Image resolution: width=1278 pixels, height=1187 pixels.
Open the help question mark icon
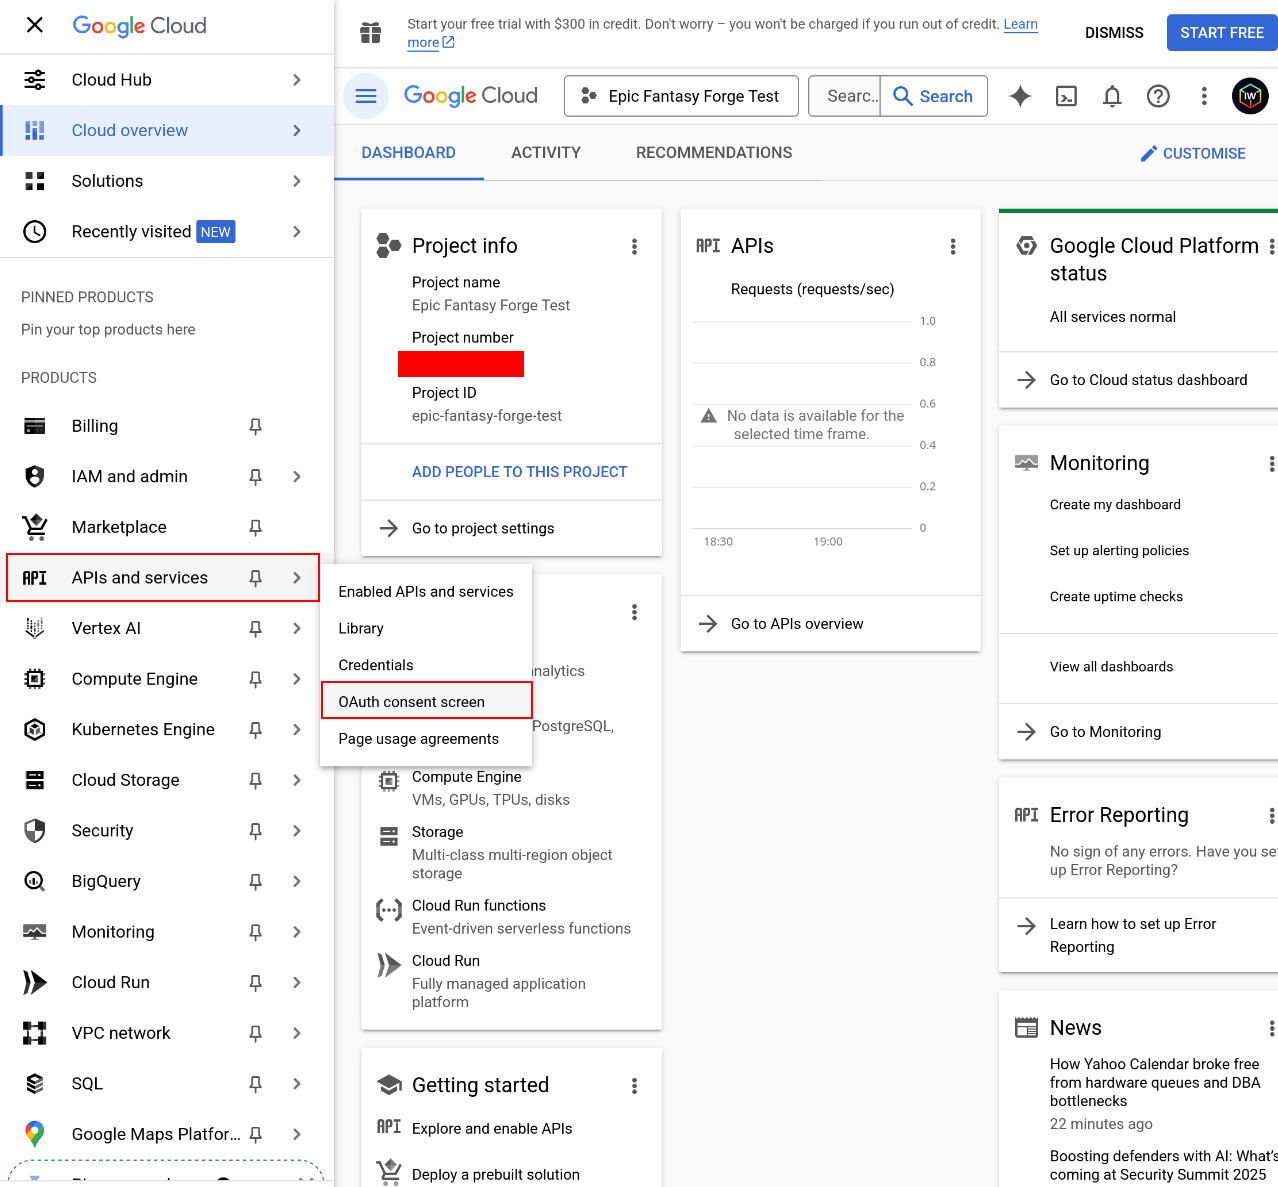1158,96
